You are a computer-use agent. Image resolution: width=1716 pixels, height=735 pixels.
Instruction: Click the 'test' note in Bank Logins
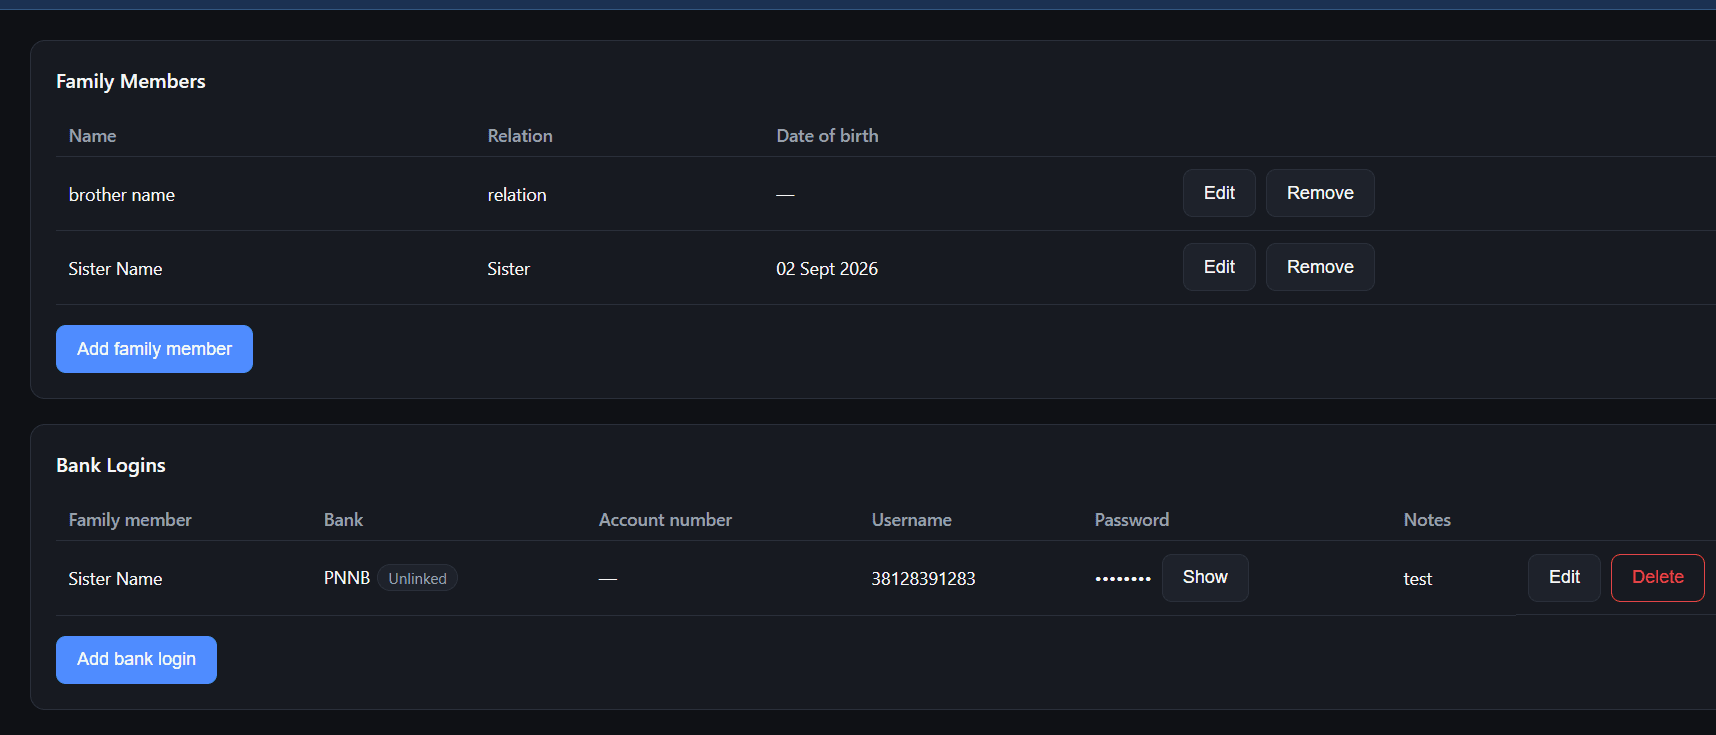[1418, 579]
